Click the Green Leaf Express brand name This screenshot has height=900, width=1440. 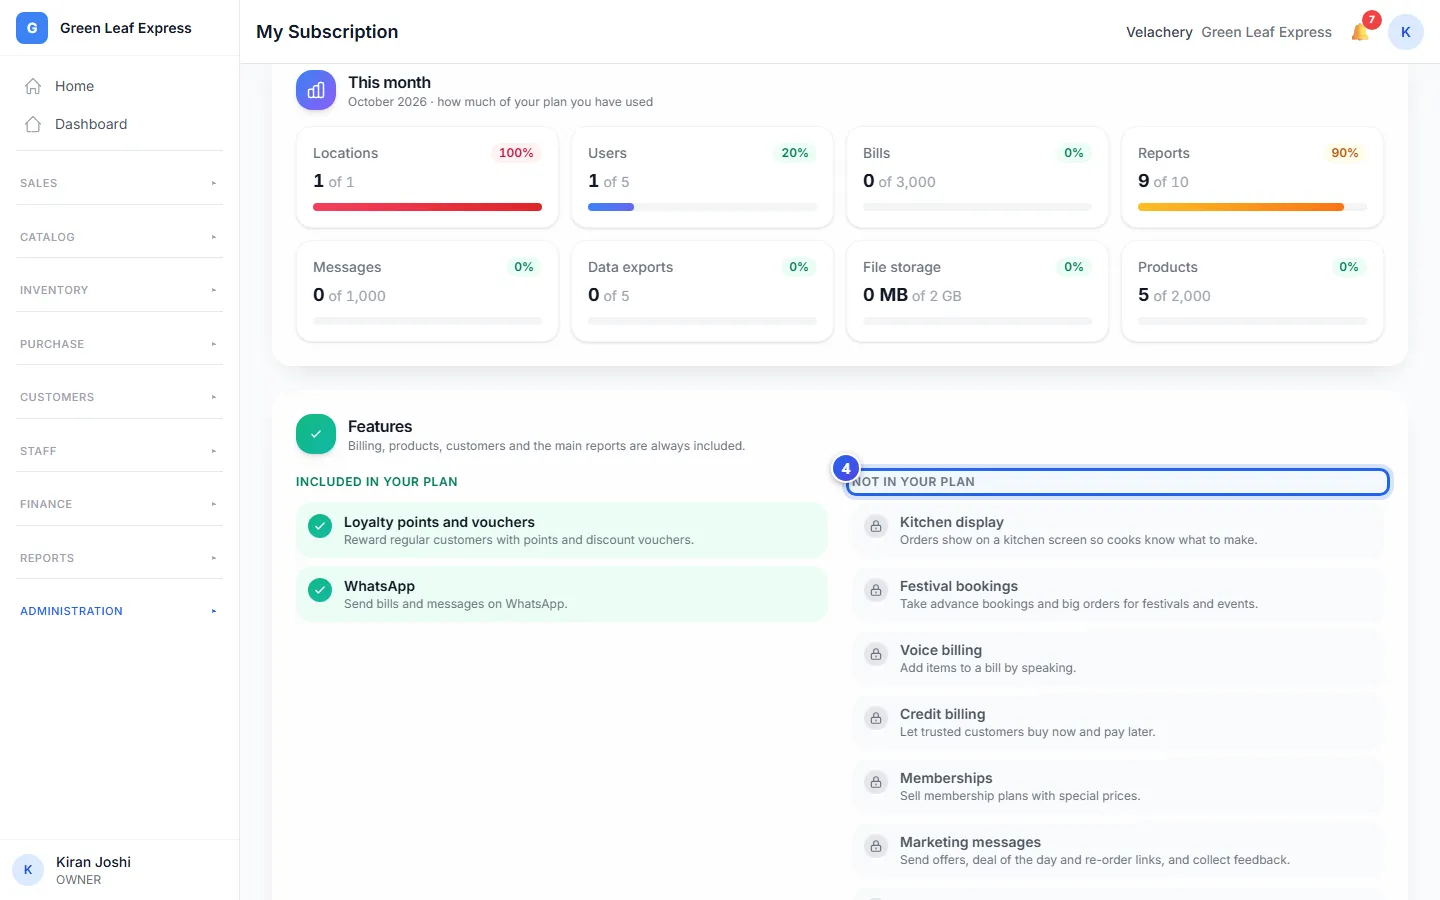tap(126, 28)
